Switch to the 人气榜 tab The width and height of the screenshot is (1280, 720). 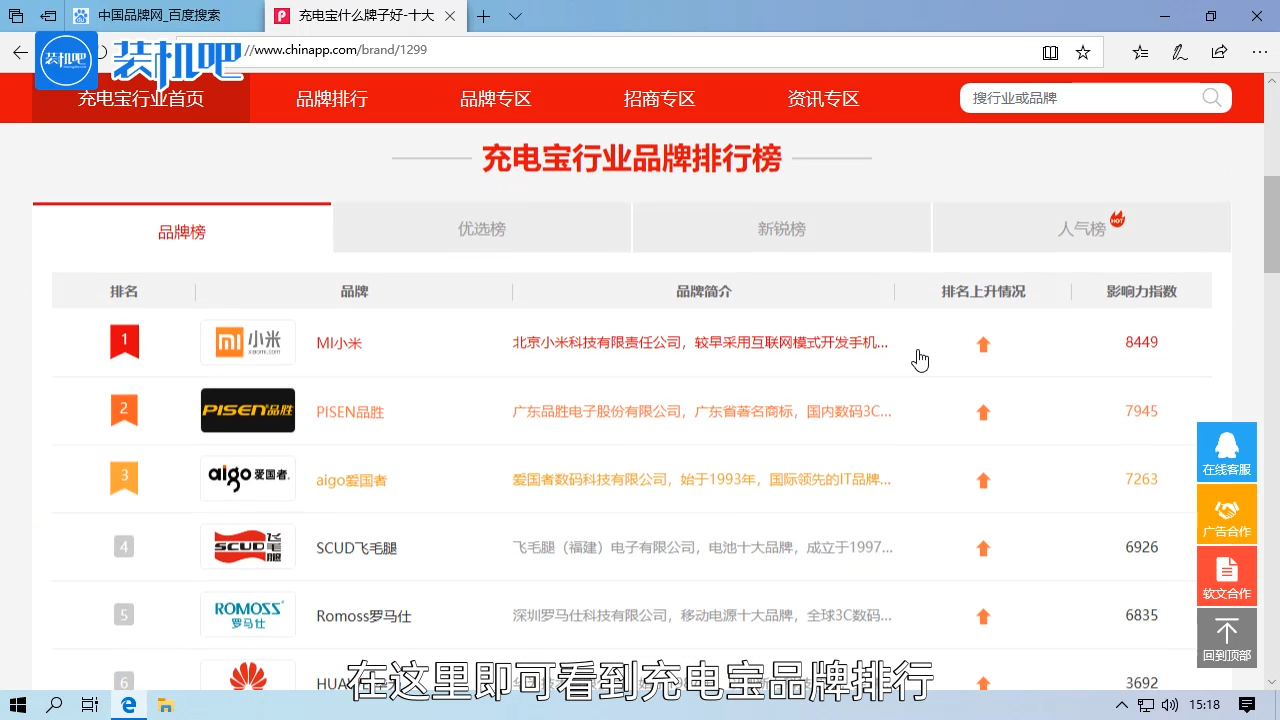point(1081,228)
